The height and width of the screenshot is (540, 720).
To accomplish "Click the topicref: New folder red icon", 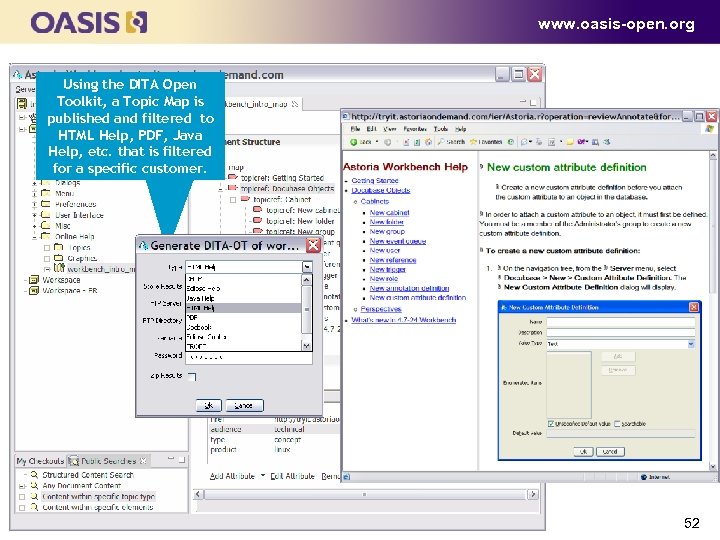I will point(258,220).
